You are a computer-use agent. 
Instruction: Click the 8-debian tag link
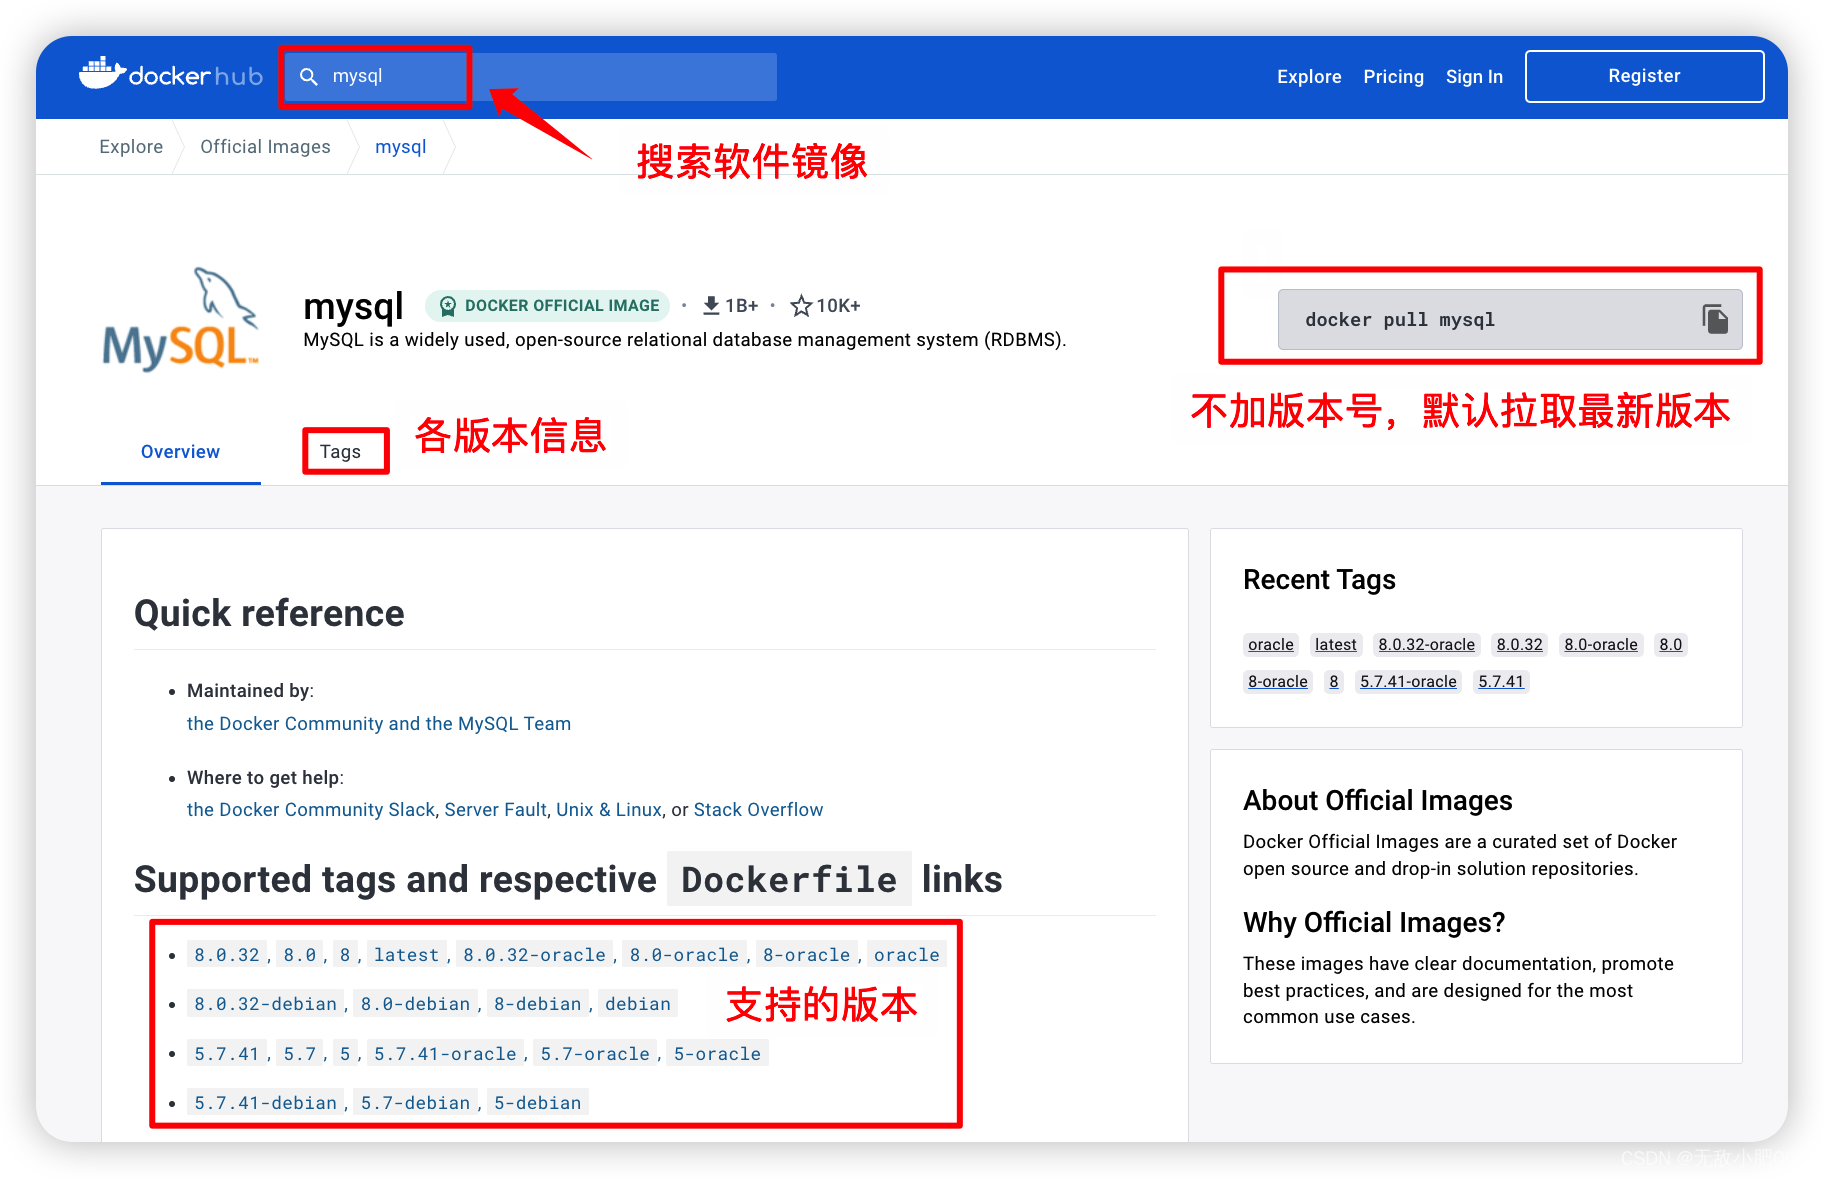coord(537,1004)
